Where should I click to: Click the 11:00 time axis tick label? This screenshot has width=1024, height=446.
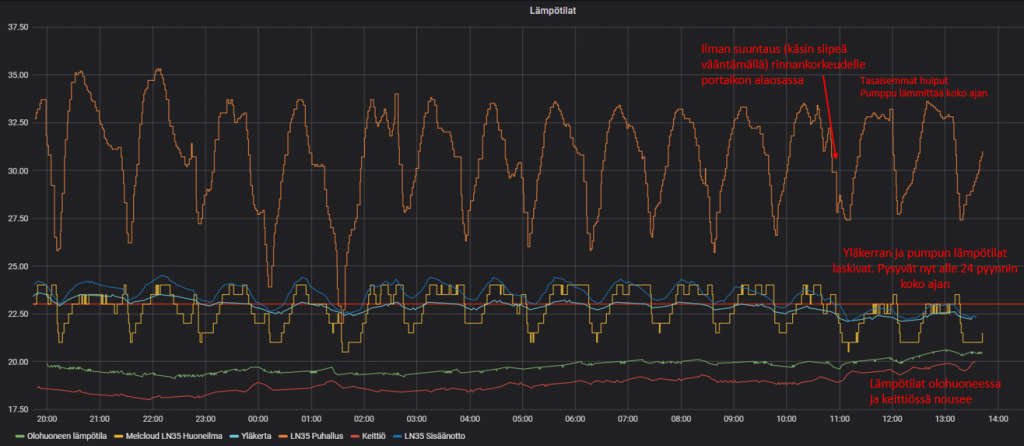tap(838, 419)
